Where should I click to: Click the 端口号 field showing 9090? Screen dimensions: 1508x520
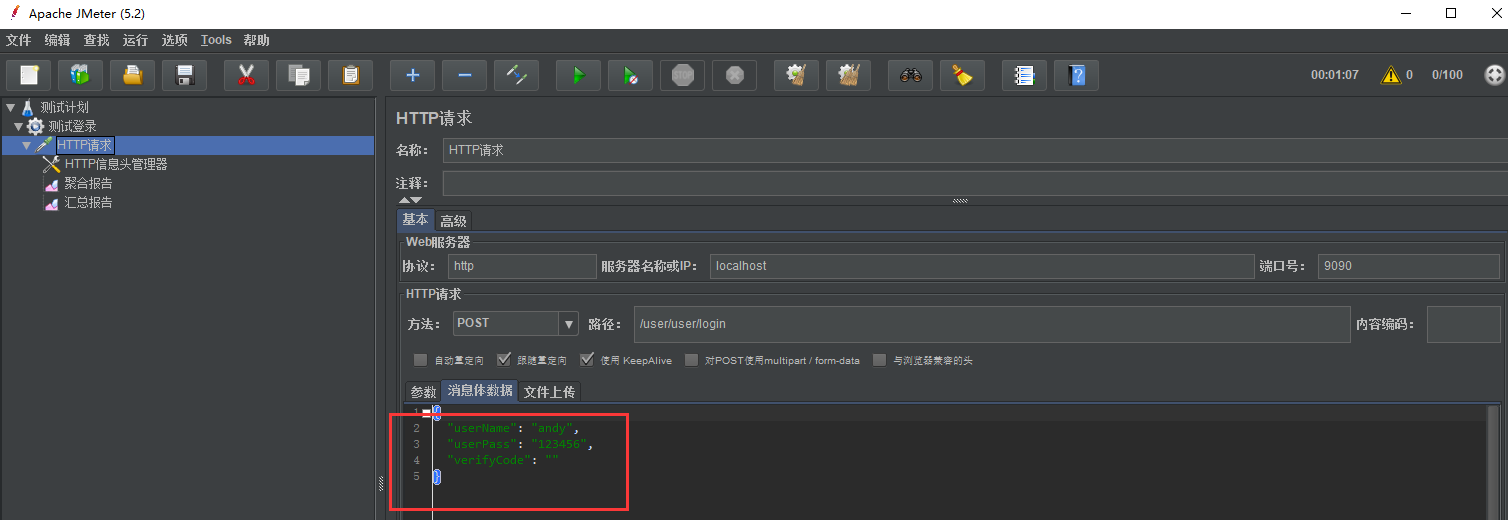[1408, 266]
